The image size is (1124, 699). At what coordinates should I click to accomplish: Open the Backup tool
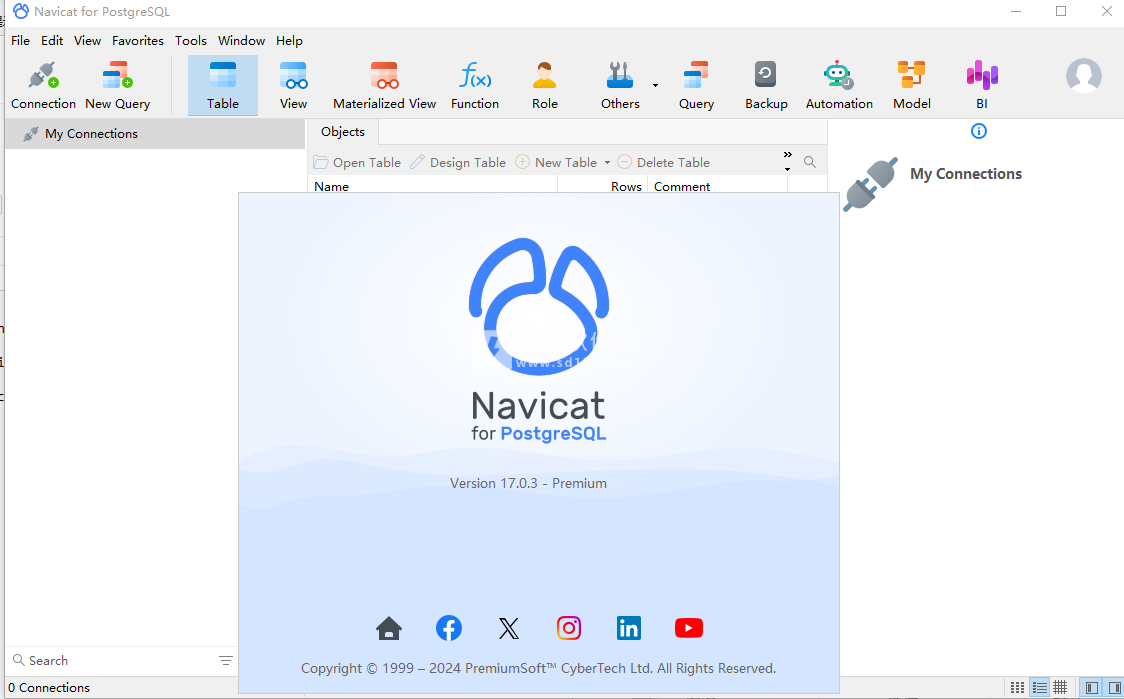[x=766, y=85]
